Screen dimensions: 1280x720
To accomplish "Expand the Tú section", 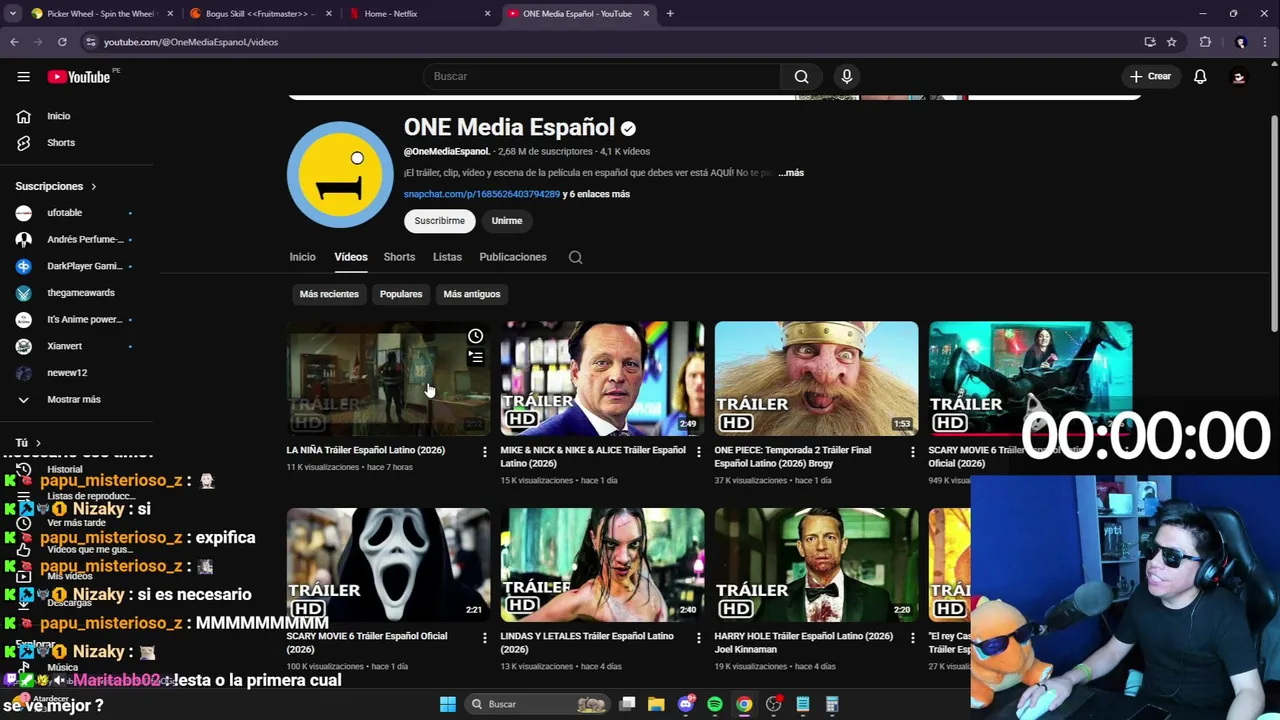I will click(28, 442).
